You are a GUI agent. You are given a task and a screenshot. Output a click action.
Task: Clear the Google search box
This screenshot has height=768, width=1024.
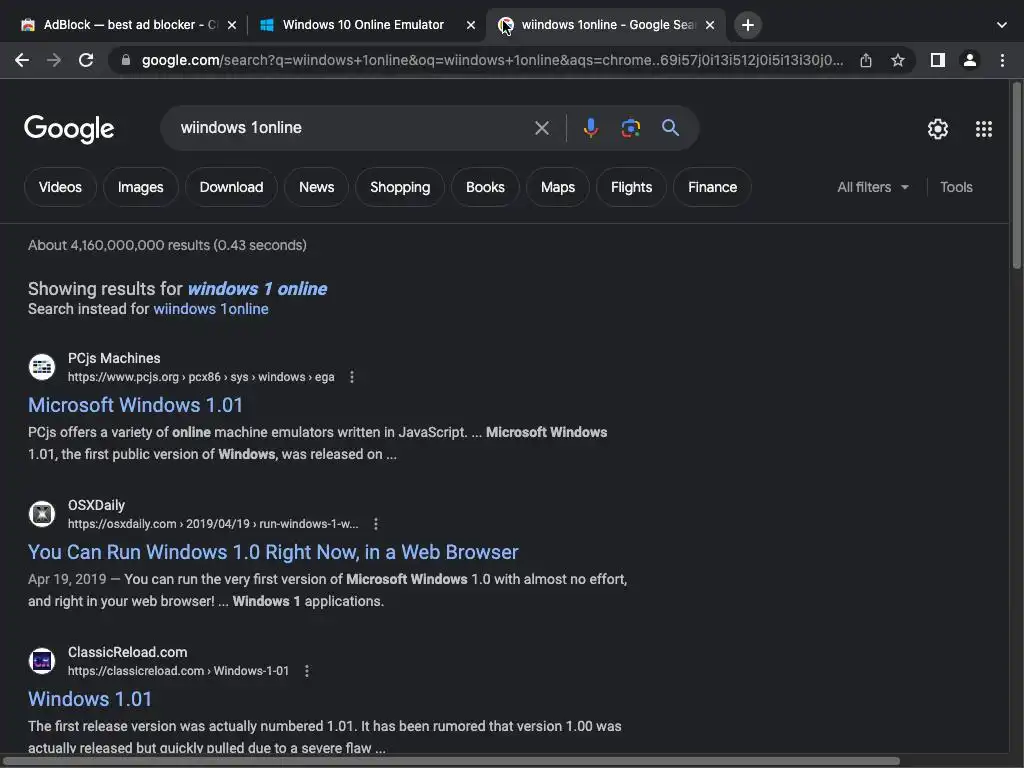(541, 128)
